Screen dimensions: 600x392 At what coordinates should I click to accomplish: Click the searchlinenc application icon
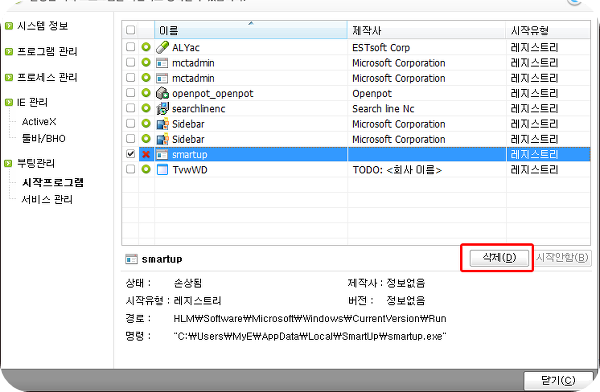pos(162,108)
